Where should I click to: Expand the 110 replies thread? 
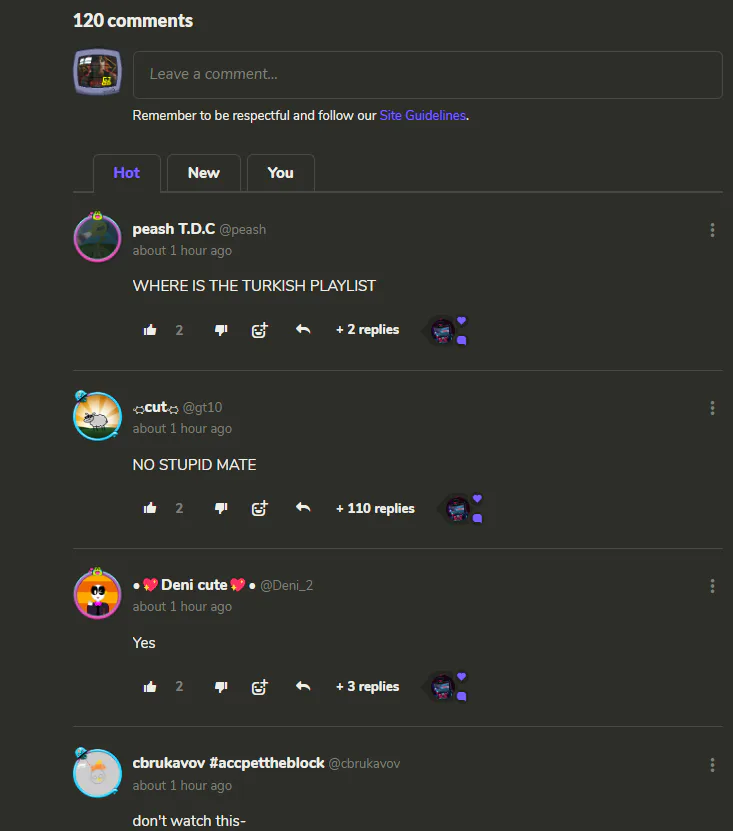375,508
